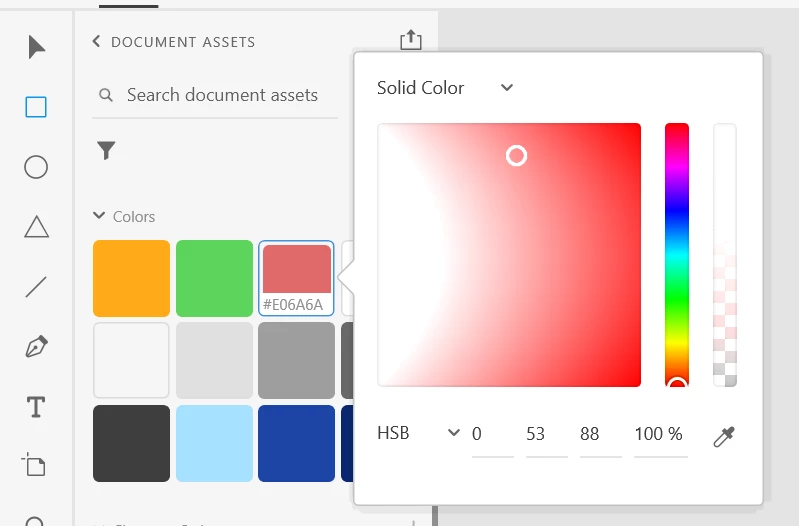
Task: Select the Ellipse tool
Action: (x=36, y=167)
